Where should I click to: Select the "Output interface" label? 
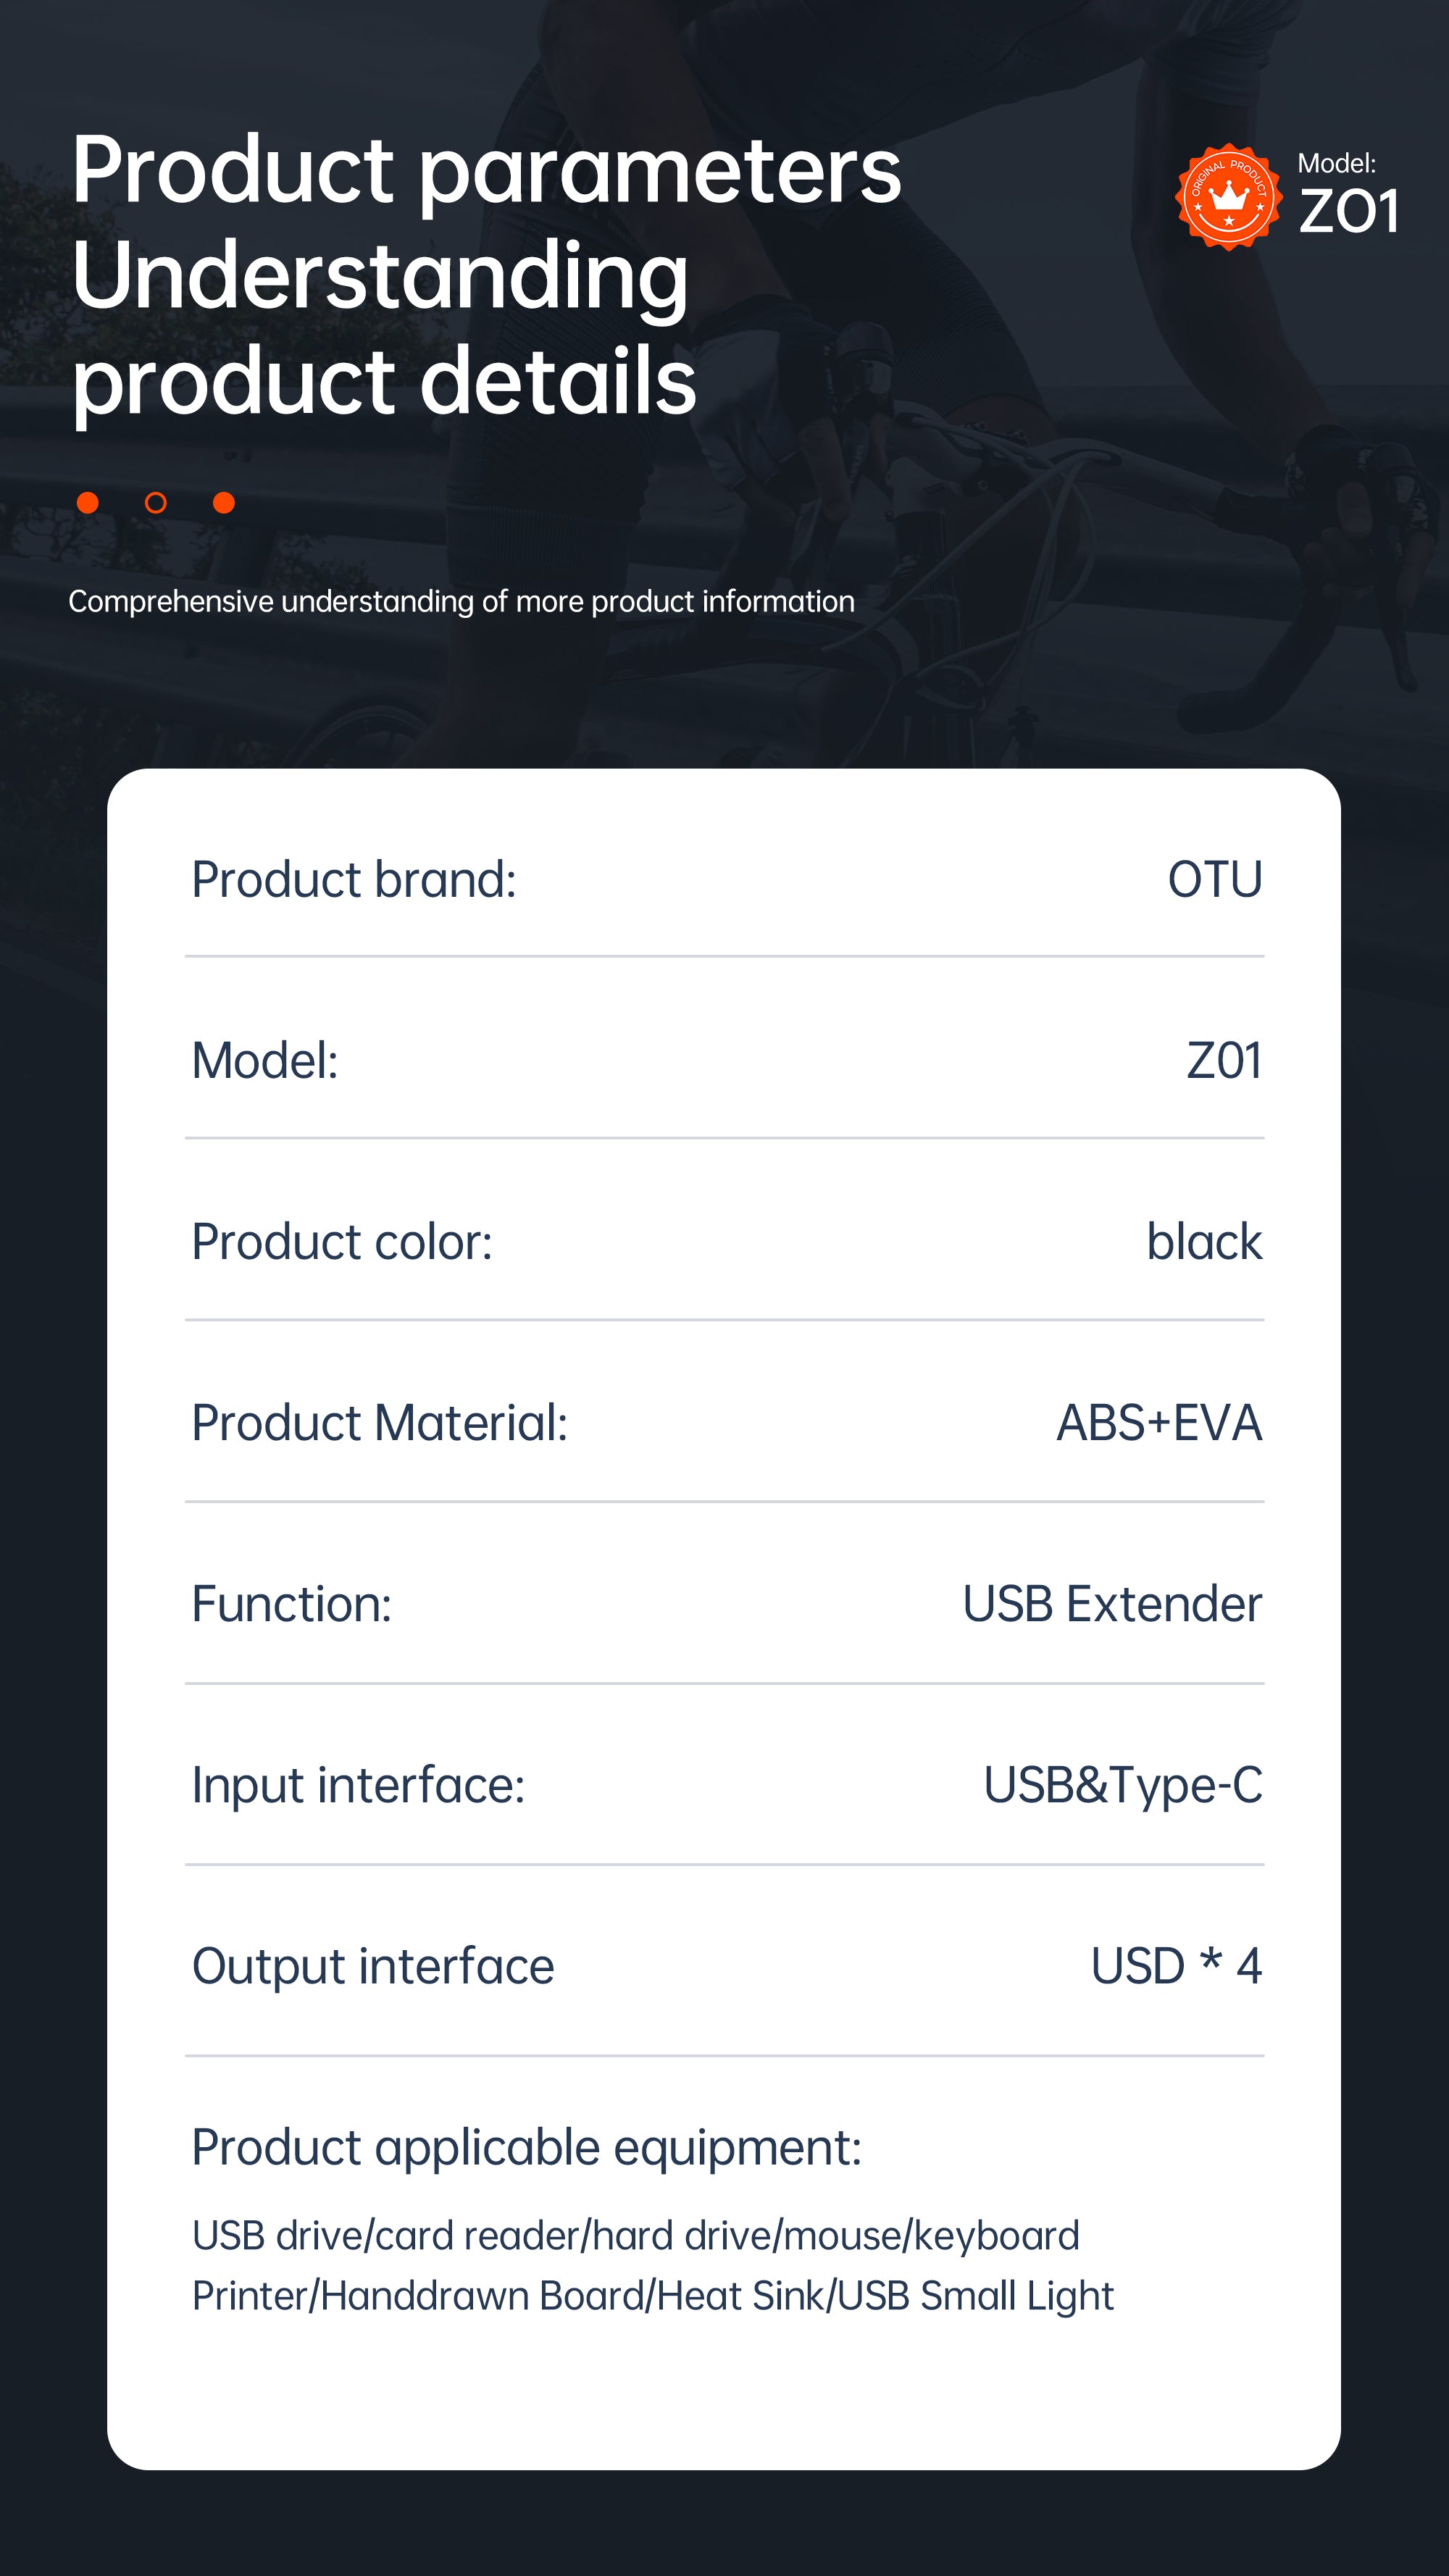tap(373, 1966)
